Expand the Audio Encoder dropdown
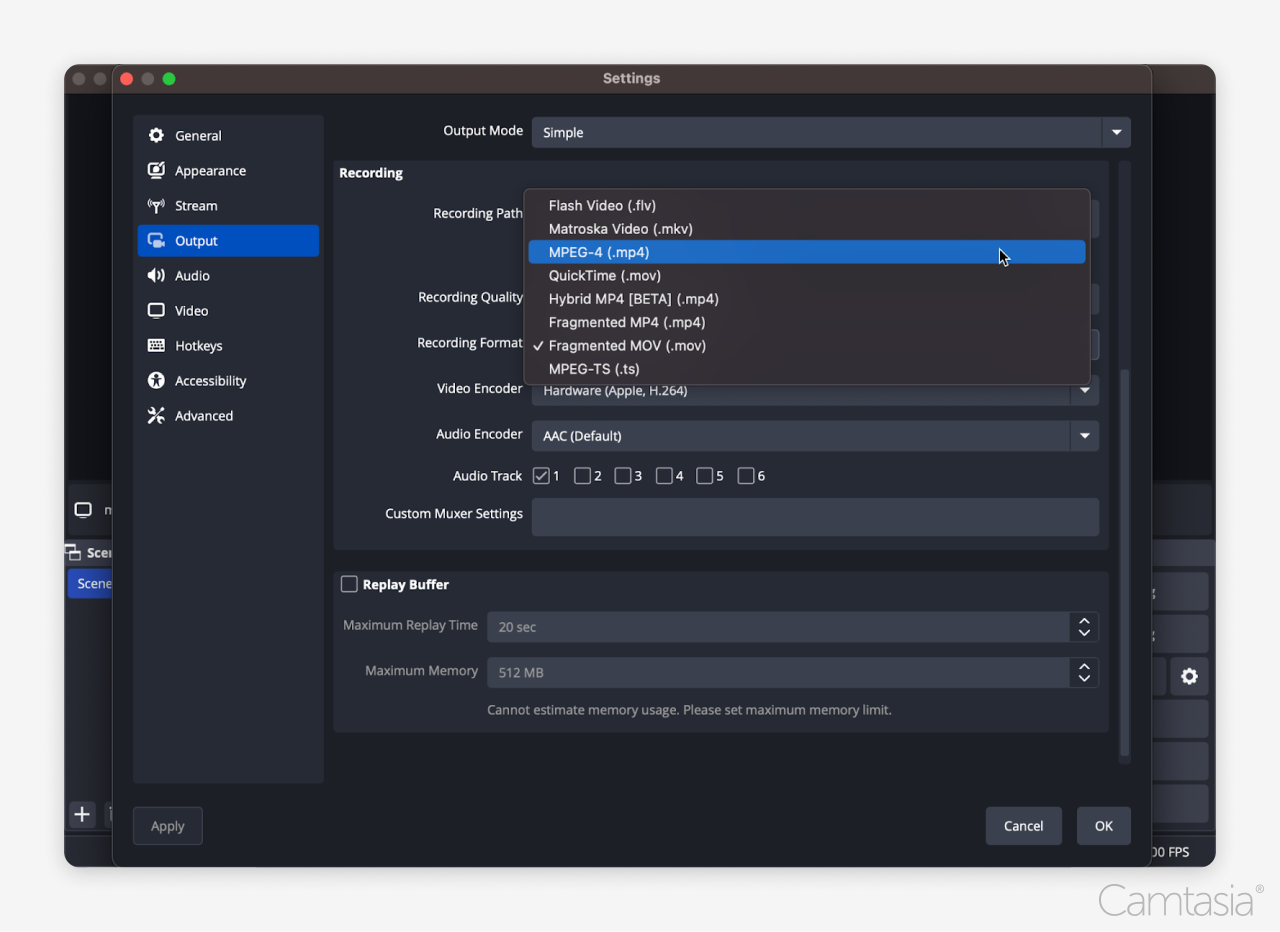 coord(1084,436)
